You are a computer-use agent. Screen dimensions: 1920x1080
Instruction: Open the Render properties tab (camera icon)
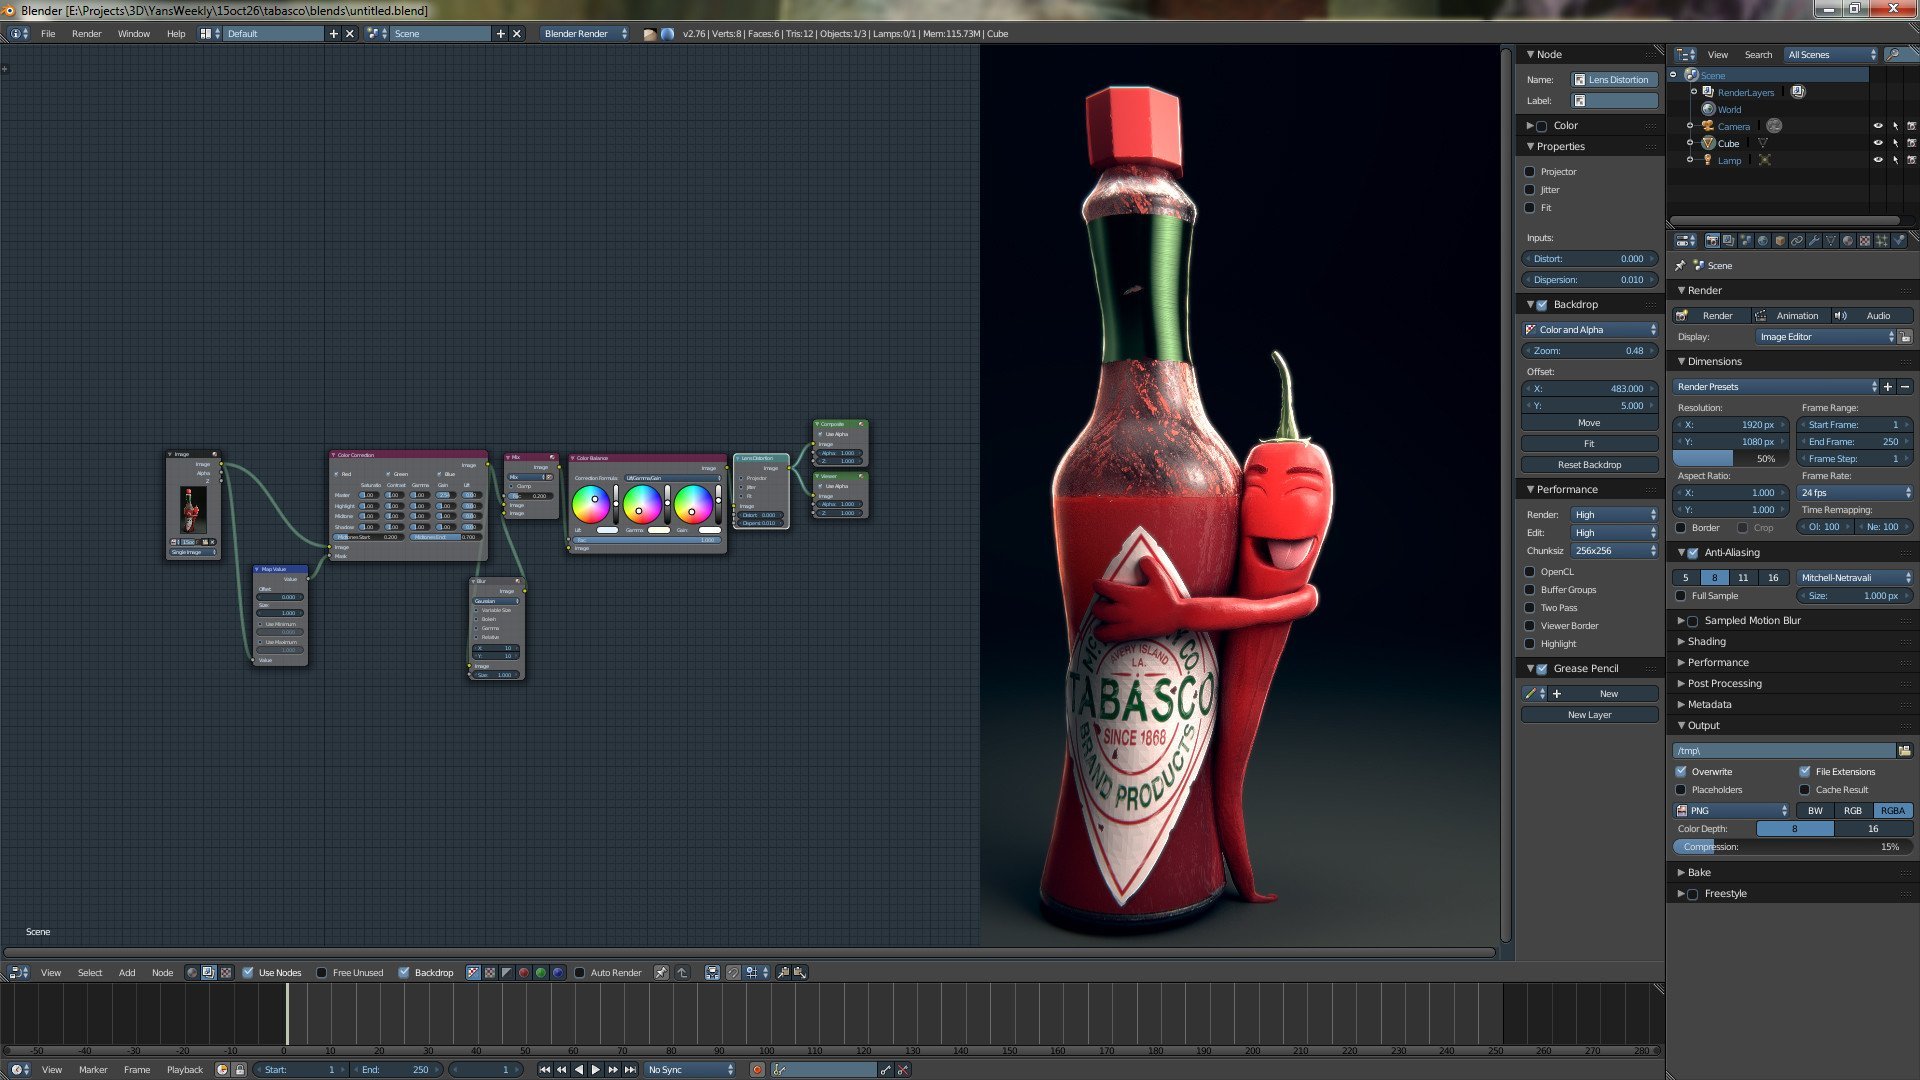coord(1712,241)
